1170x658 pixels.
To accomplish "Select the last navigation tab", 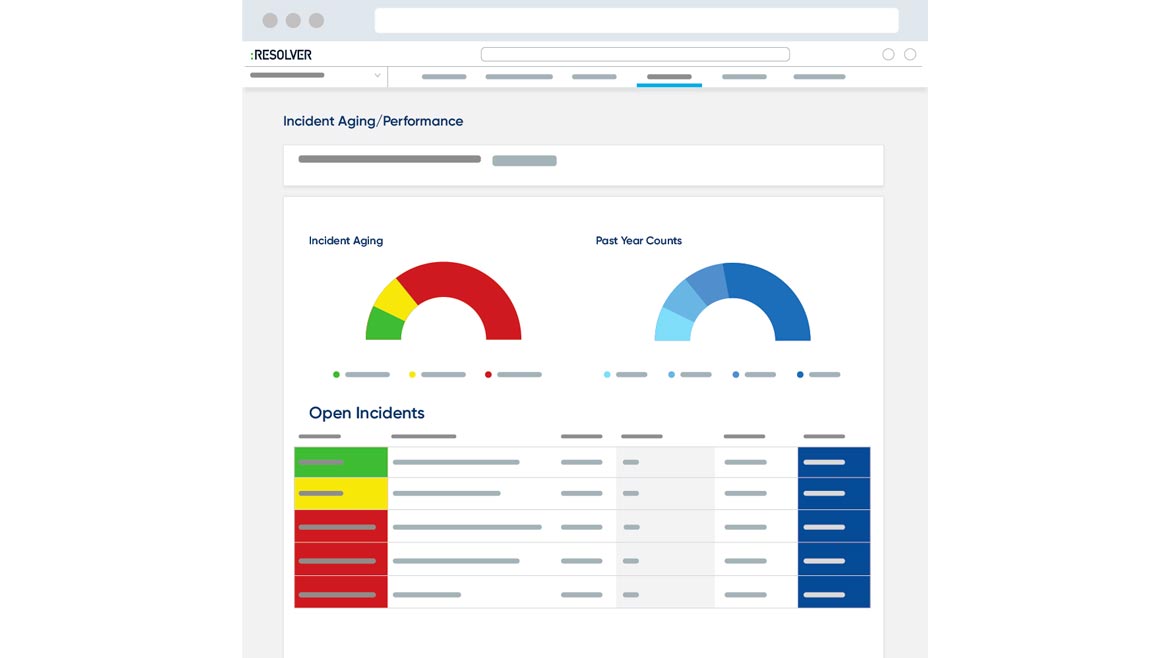I will (819, 77).
